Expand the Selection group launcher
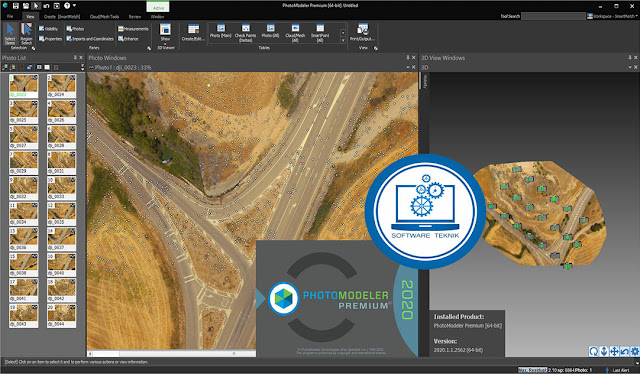 pyautogui.click(x=33, y=48)
